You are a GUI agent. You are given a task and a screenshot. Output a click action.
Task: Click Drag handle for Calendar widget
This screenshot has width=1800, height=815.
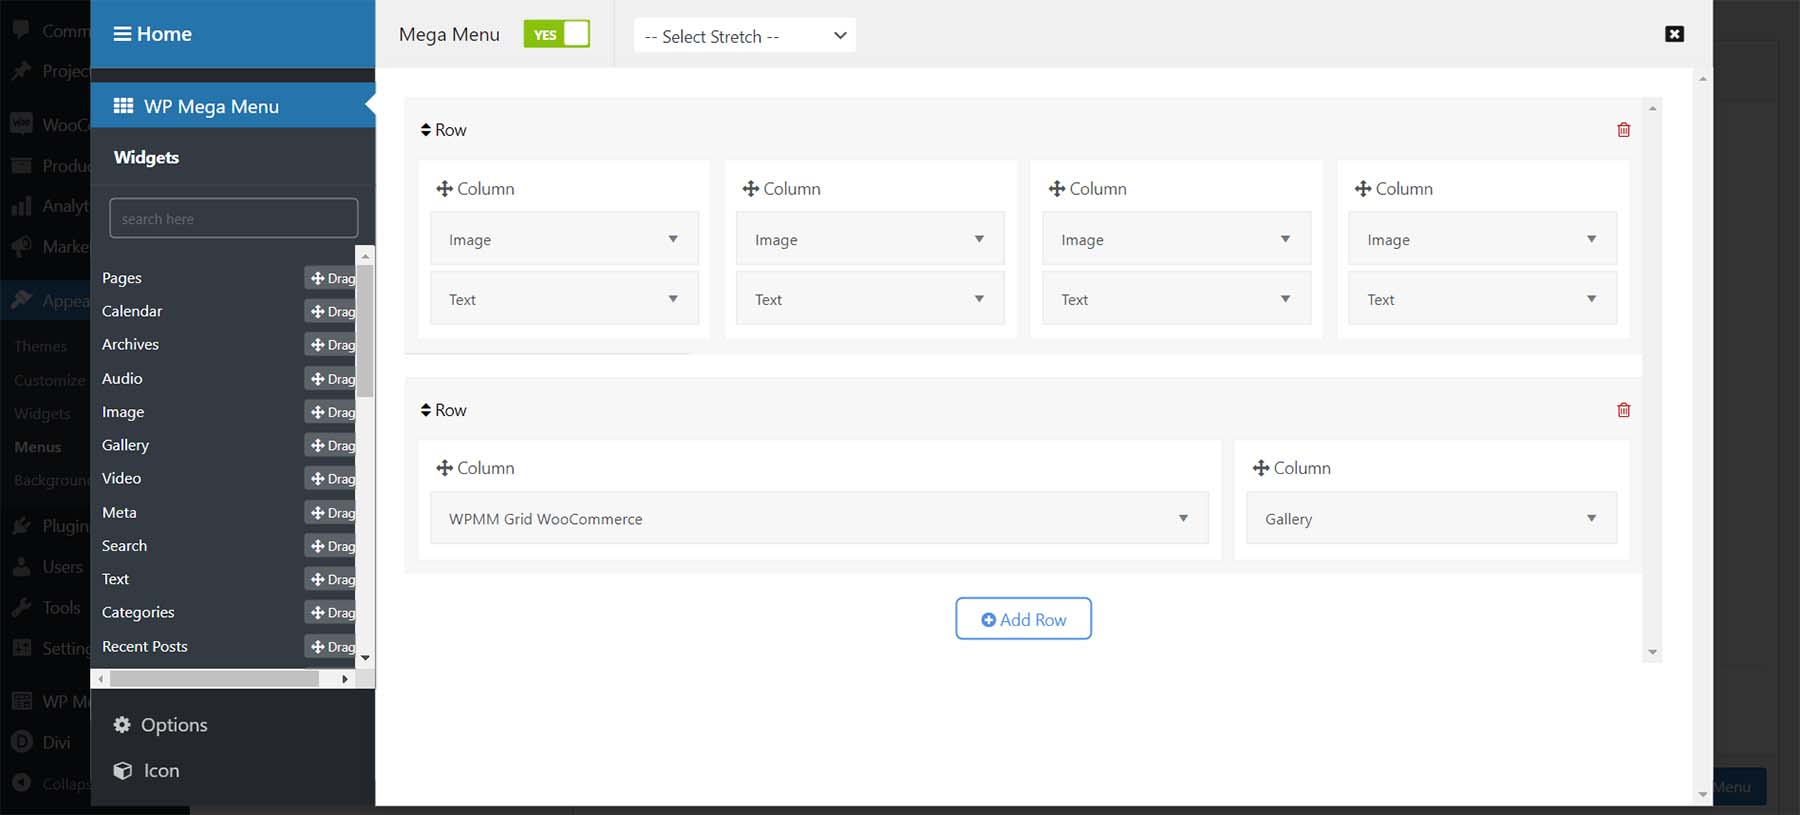click(331, 311)
